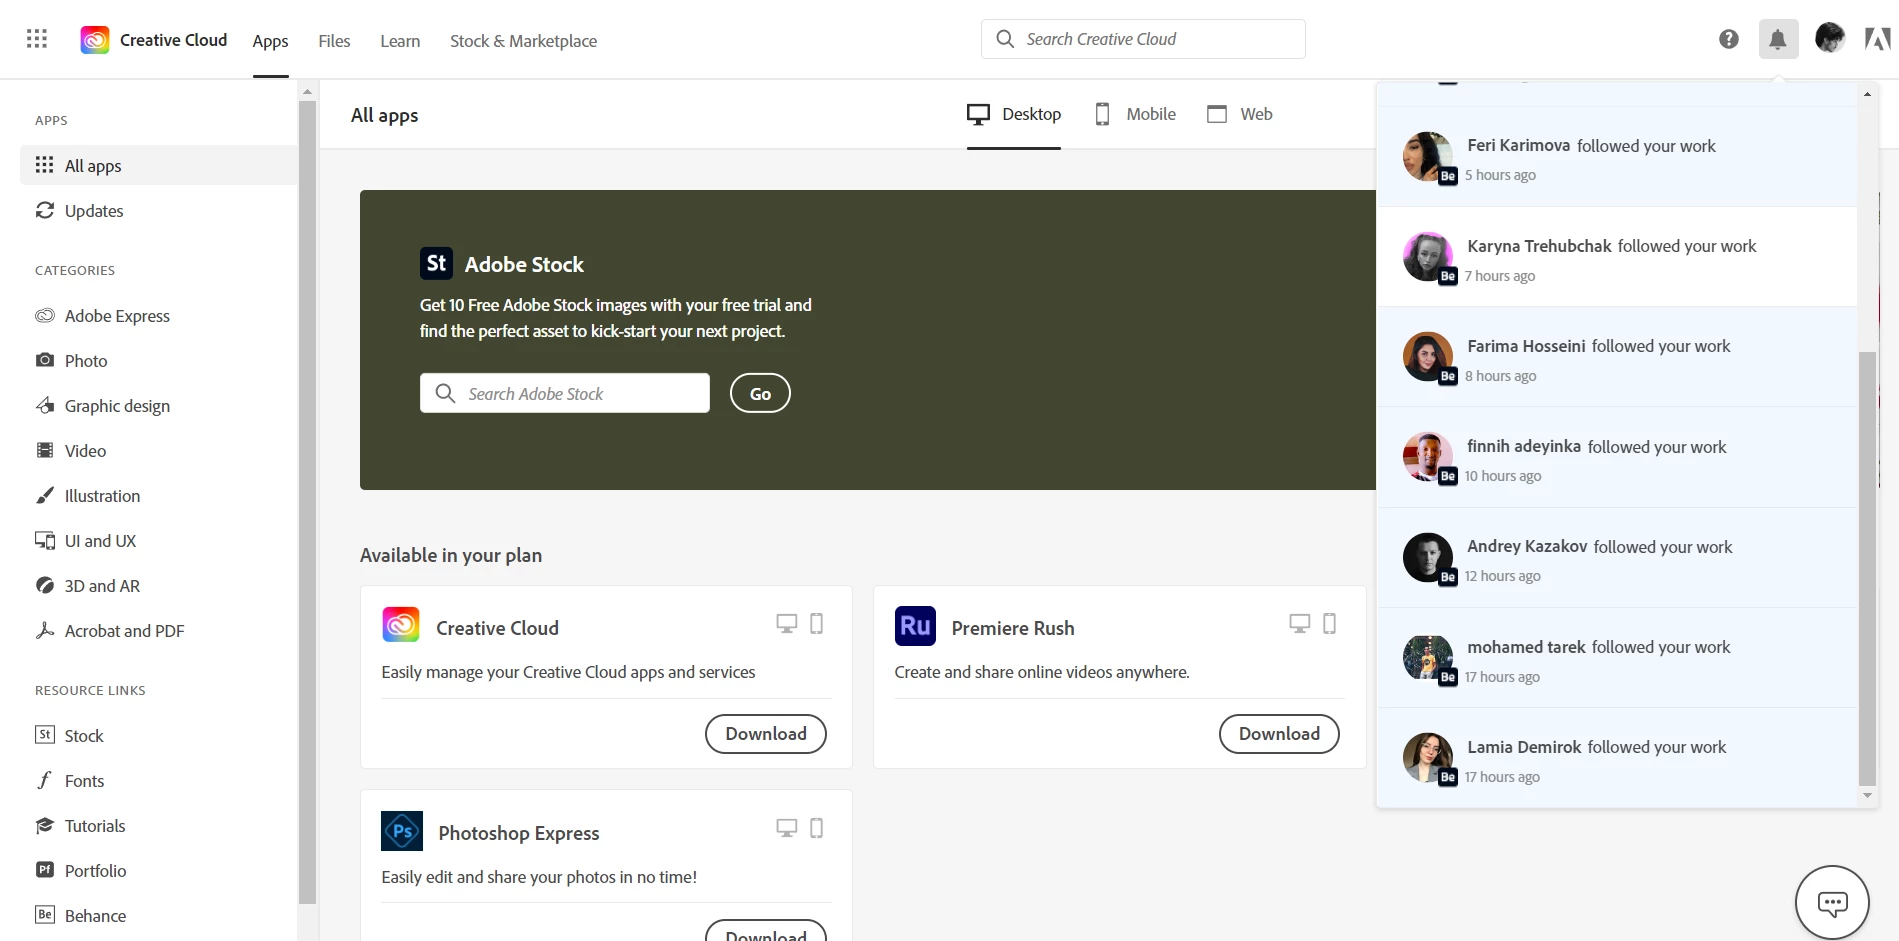Click the Tutorials graduation cap icon
The image size is (1899, 941).
[x=45, y=825]
